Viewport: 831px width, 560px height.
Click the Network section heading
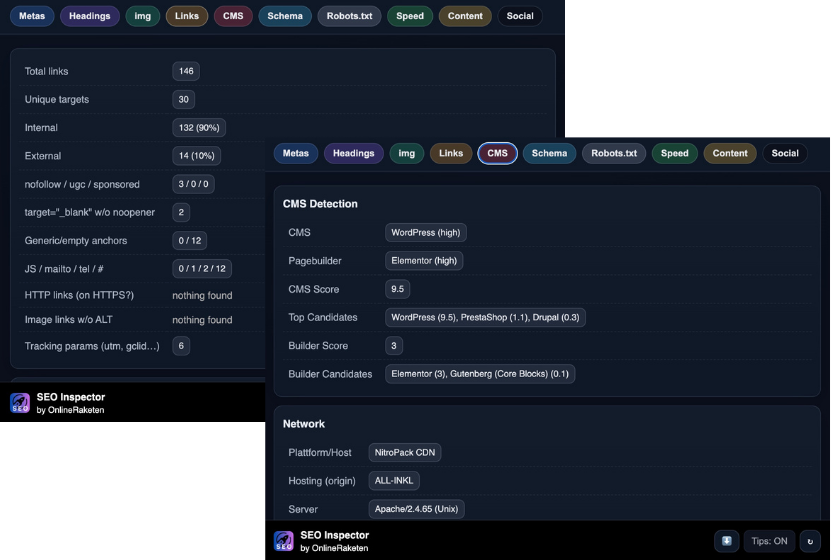304,424
